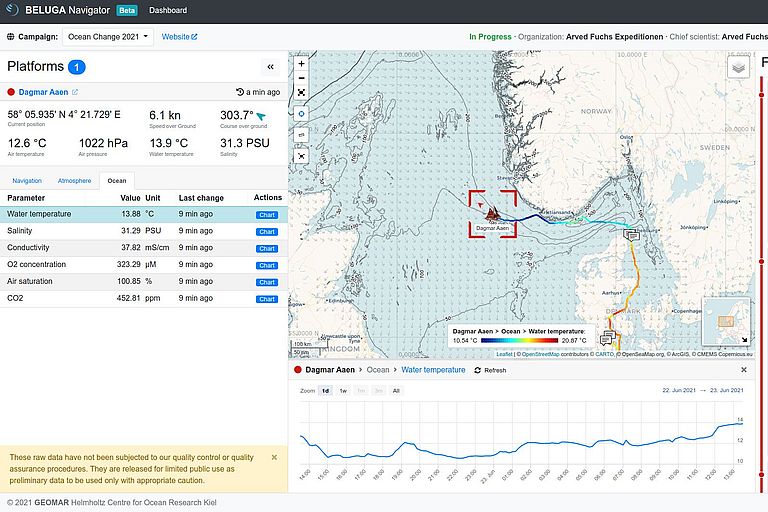Switch to the Navigation tab

(x=27, y=181)
